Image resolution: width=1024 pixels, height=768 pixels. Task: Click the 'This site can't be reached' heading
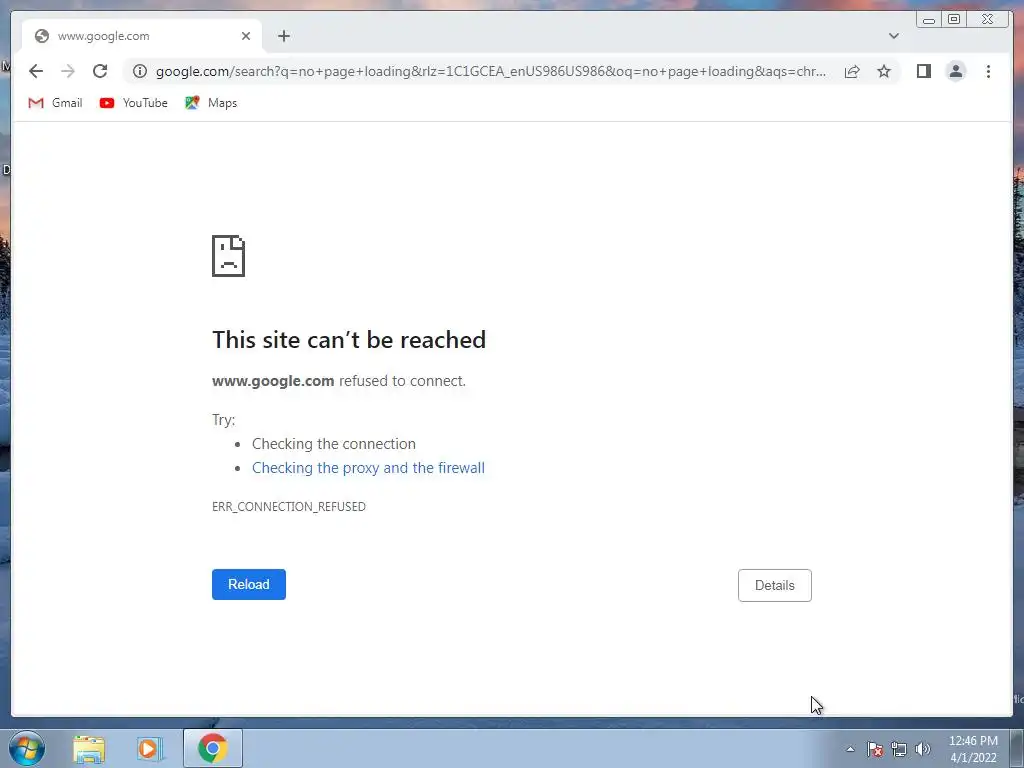(349, 340)
